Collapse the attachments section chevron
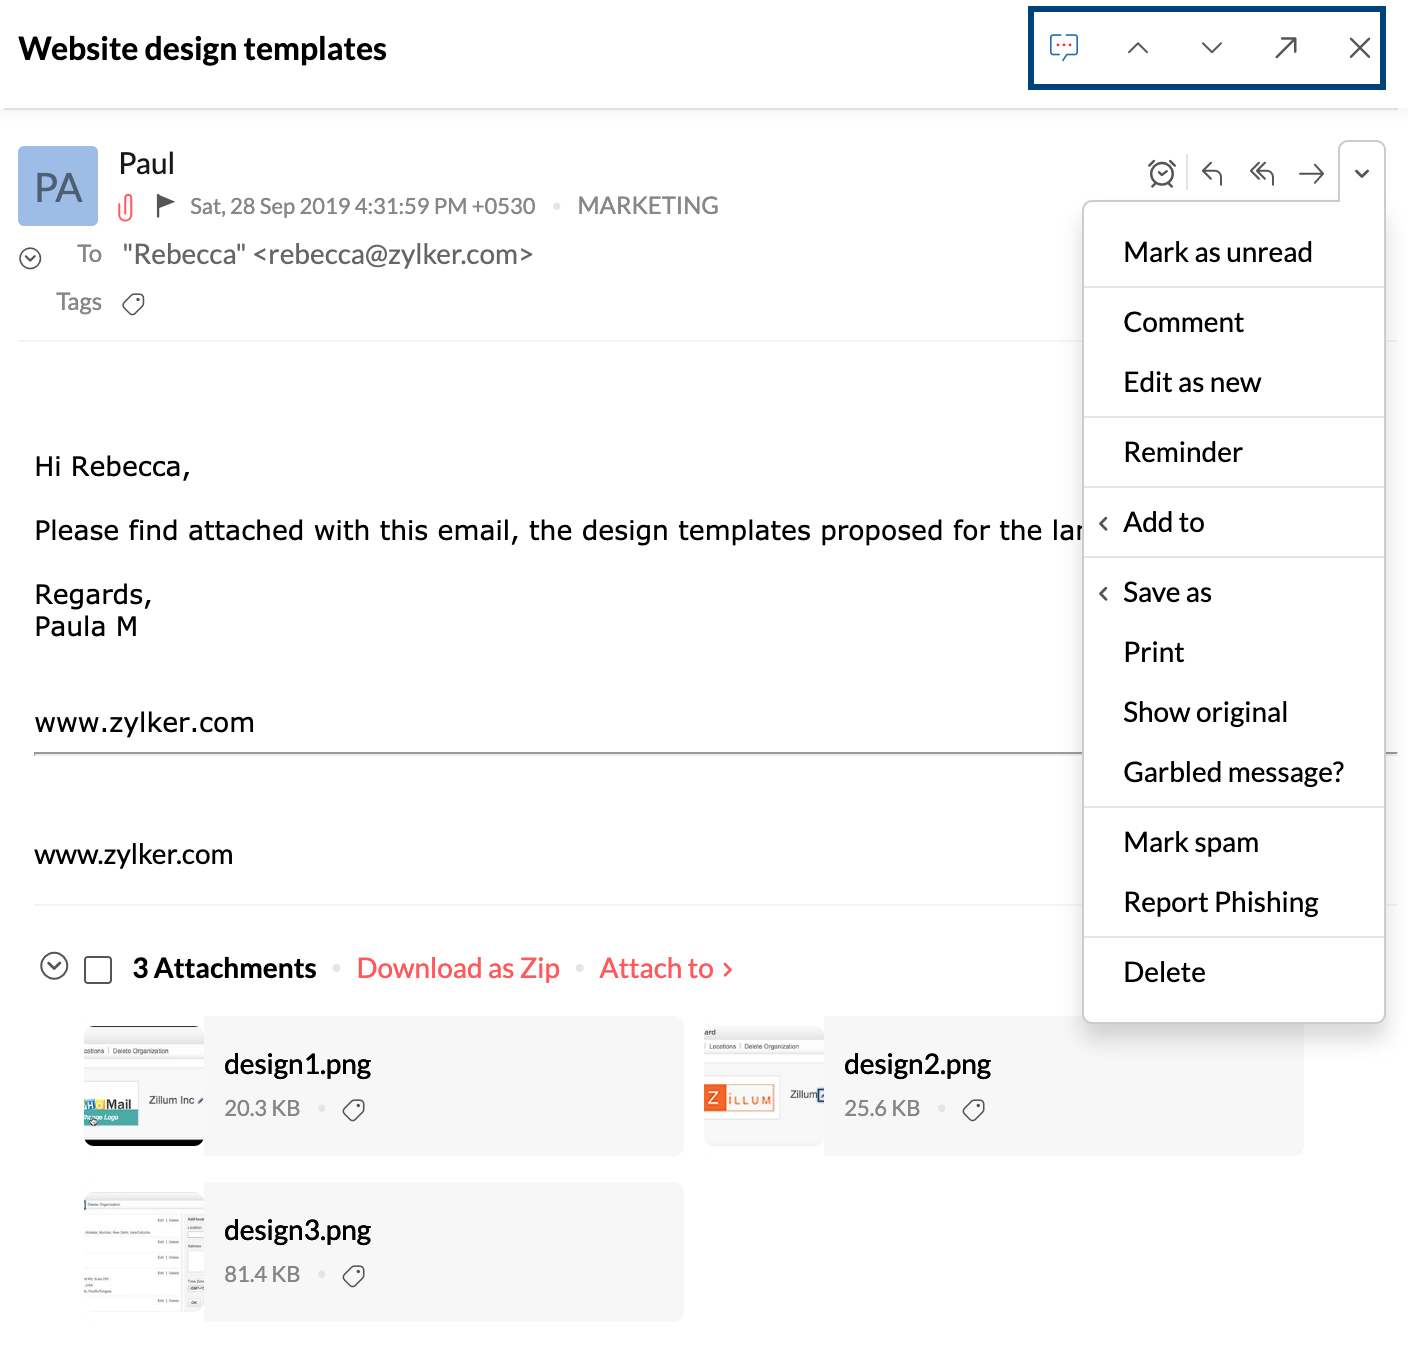Image resolution: width=1408 pixels, height=1364 pixels. click(54, 966)
